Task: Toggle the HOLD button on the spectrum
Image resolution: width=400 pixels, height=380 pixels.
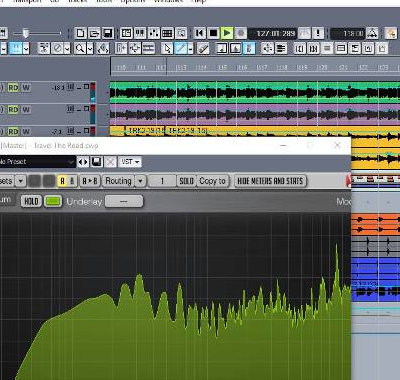Action: tap(31, 201)
